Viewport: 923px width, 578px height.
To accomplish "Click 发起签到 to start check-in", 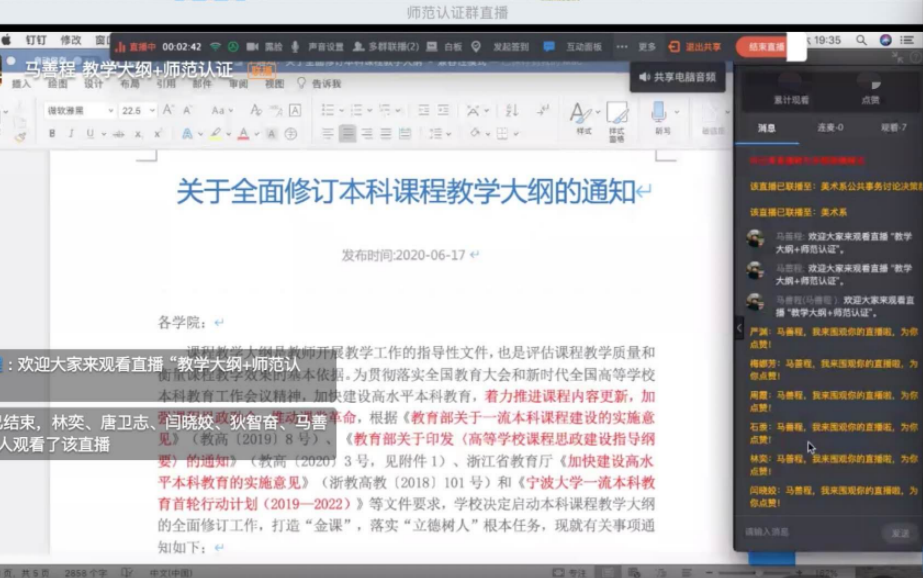I will pyautogui.click(x=502, y=47).
